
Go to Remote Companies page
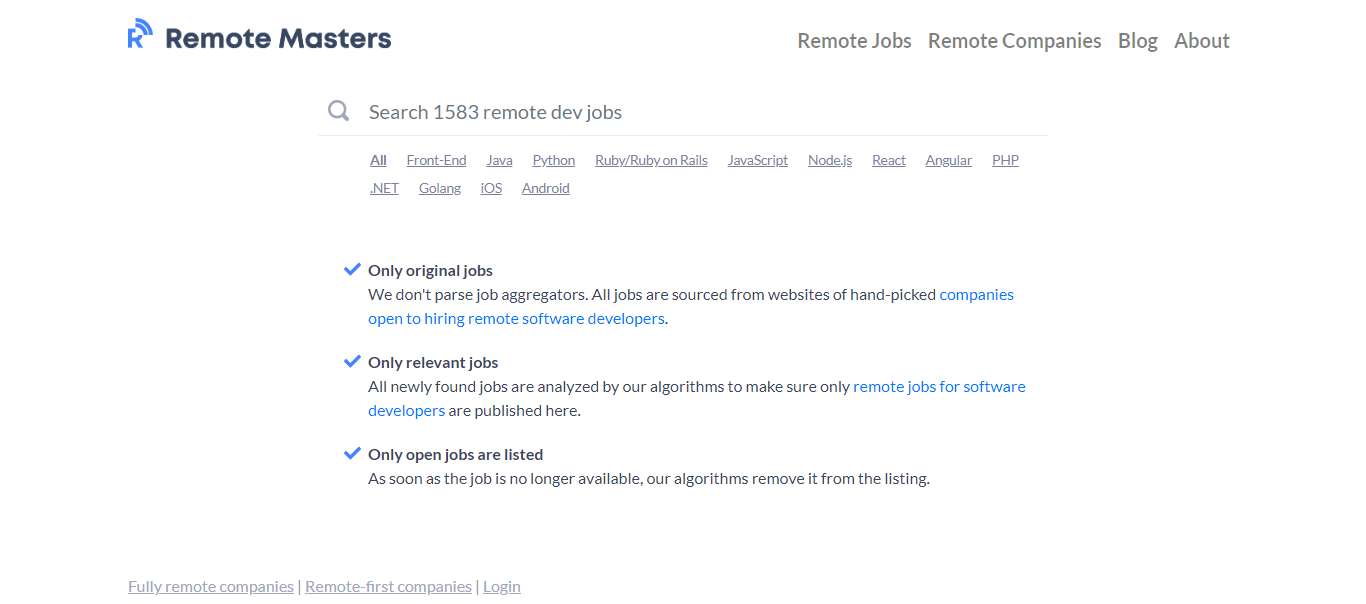1014,41
